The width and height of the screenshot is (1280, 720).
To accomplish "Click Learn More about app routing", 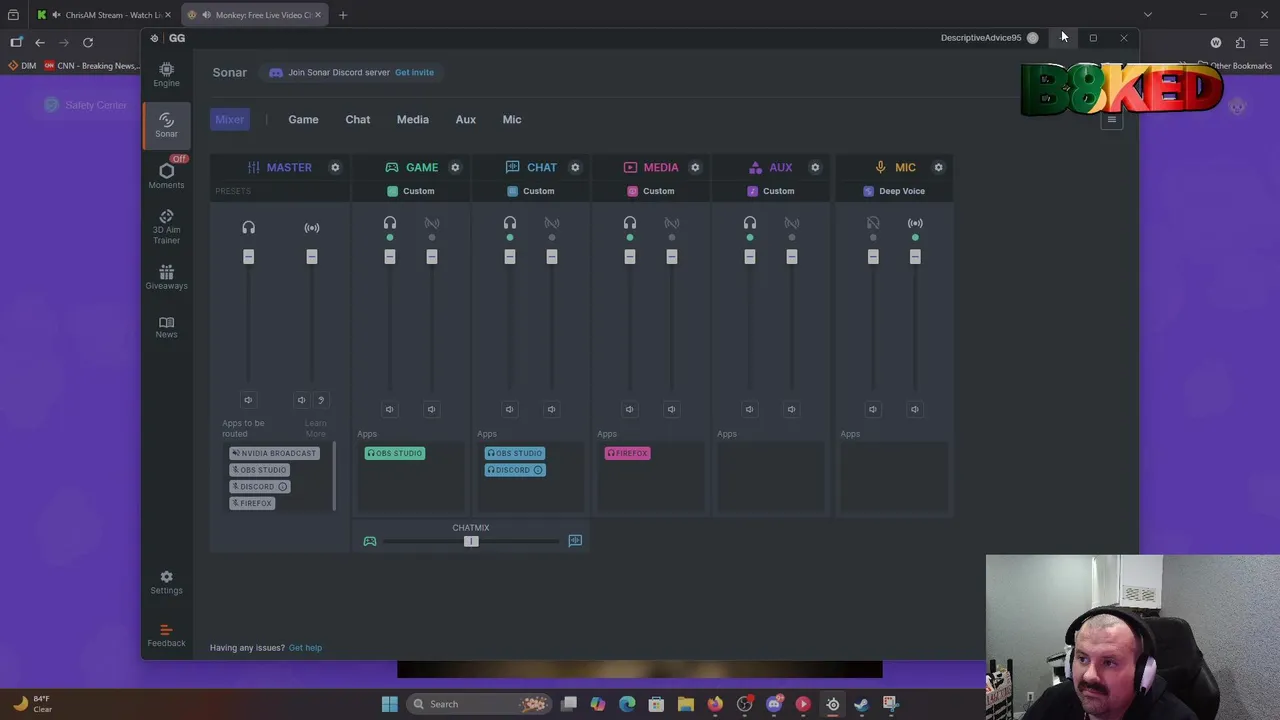I will click(315, 428).
